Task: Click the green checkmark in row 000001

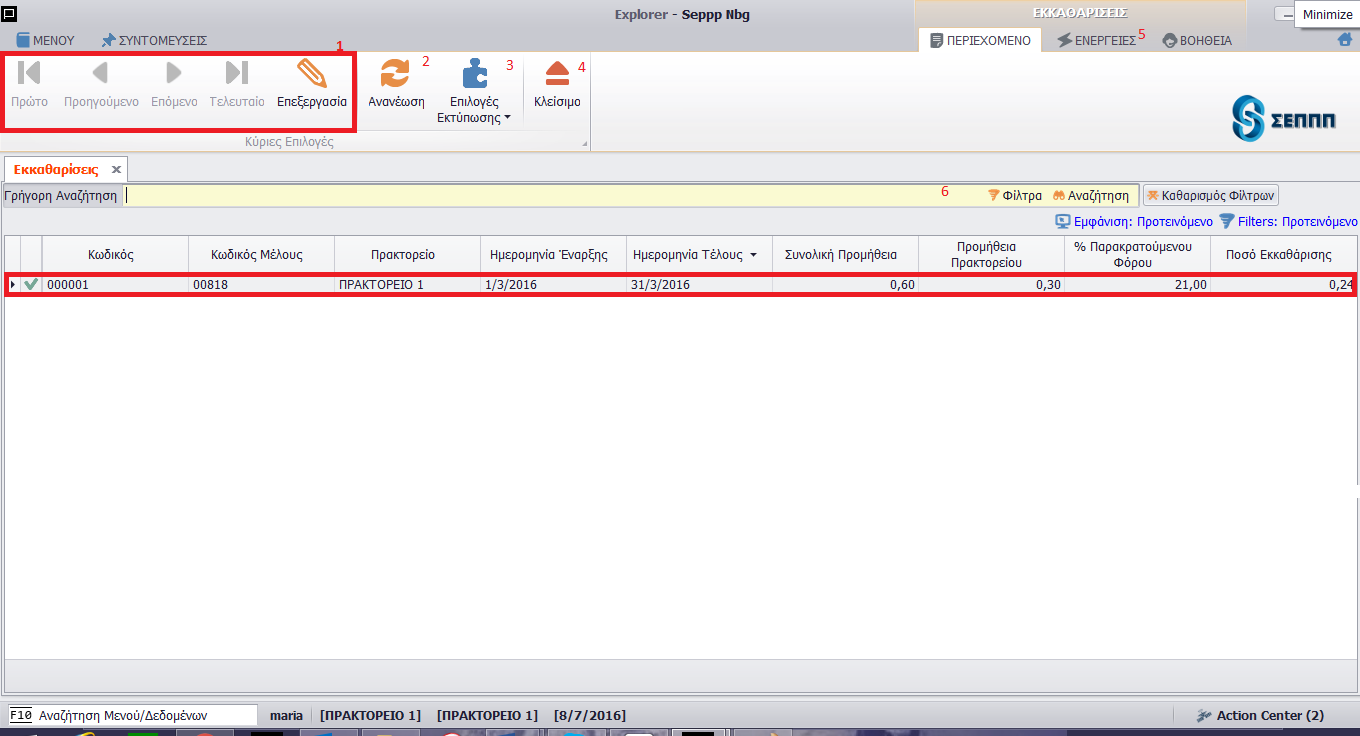Action: click(31, 285)
